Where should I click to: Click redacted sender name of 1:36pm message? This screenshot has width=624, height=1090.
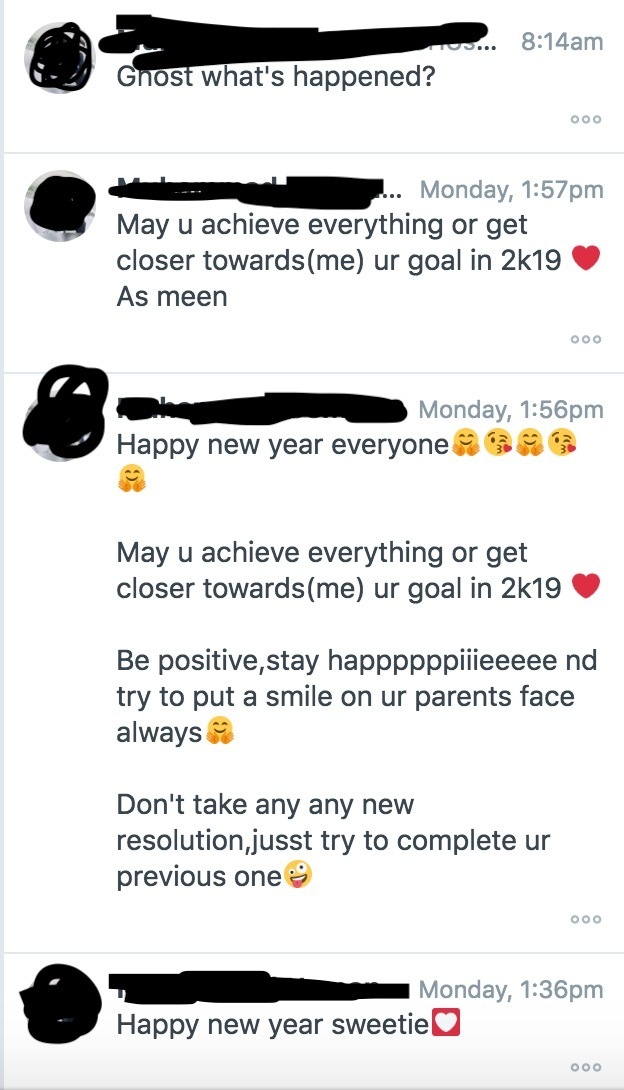tap(261, 989)
